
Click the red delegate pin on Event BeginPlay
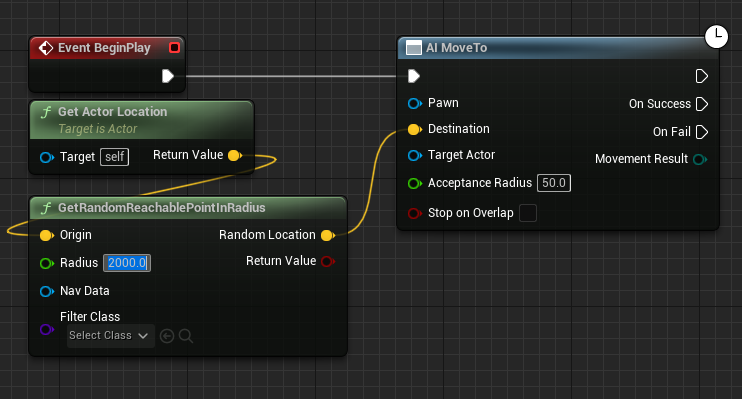[x=174, y=47]
